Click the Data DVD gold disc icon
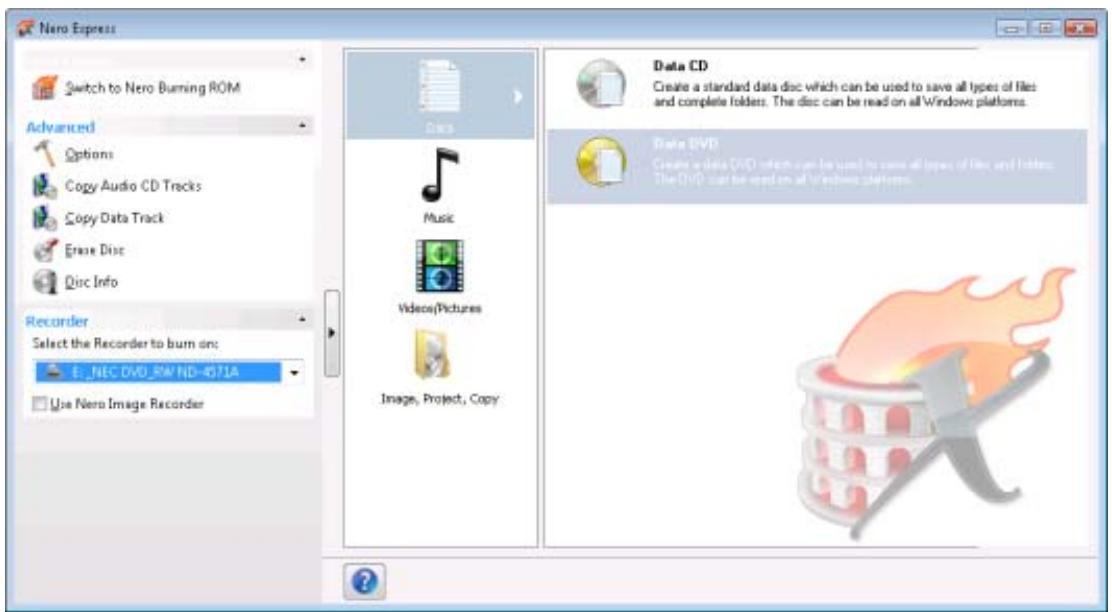 [x=601, y=162]
